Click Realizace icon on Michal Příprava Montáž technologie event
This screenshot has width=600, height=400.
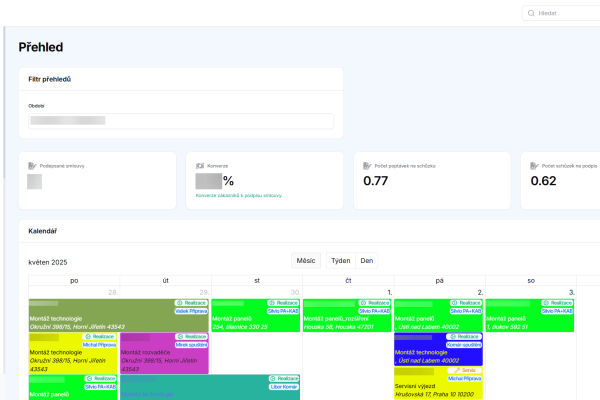point(88,336)
